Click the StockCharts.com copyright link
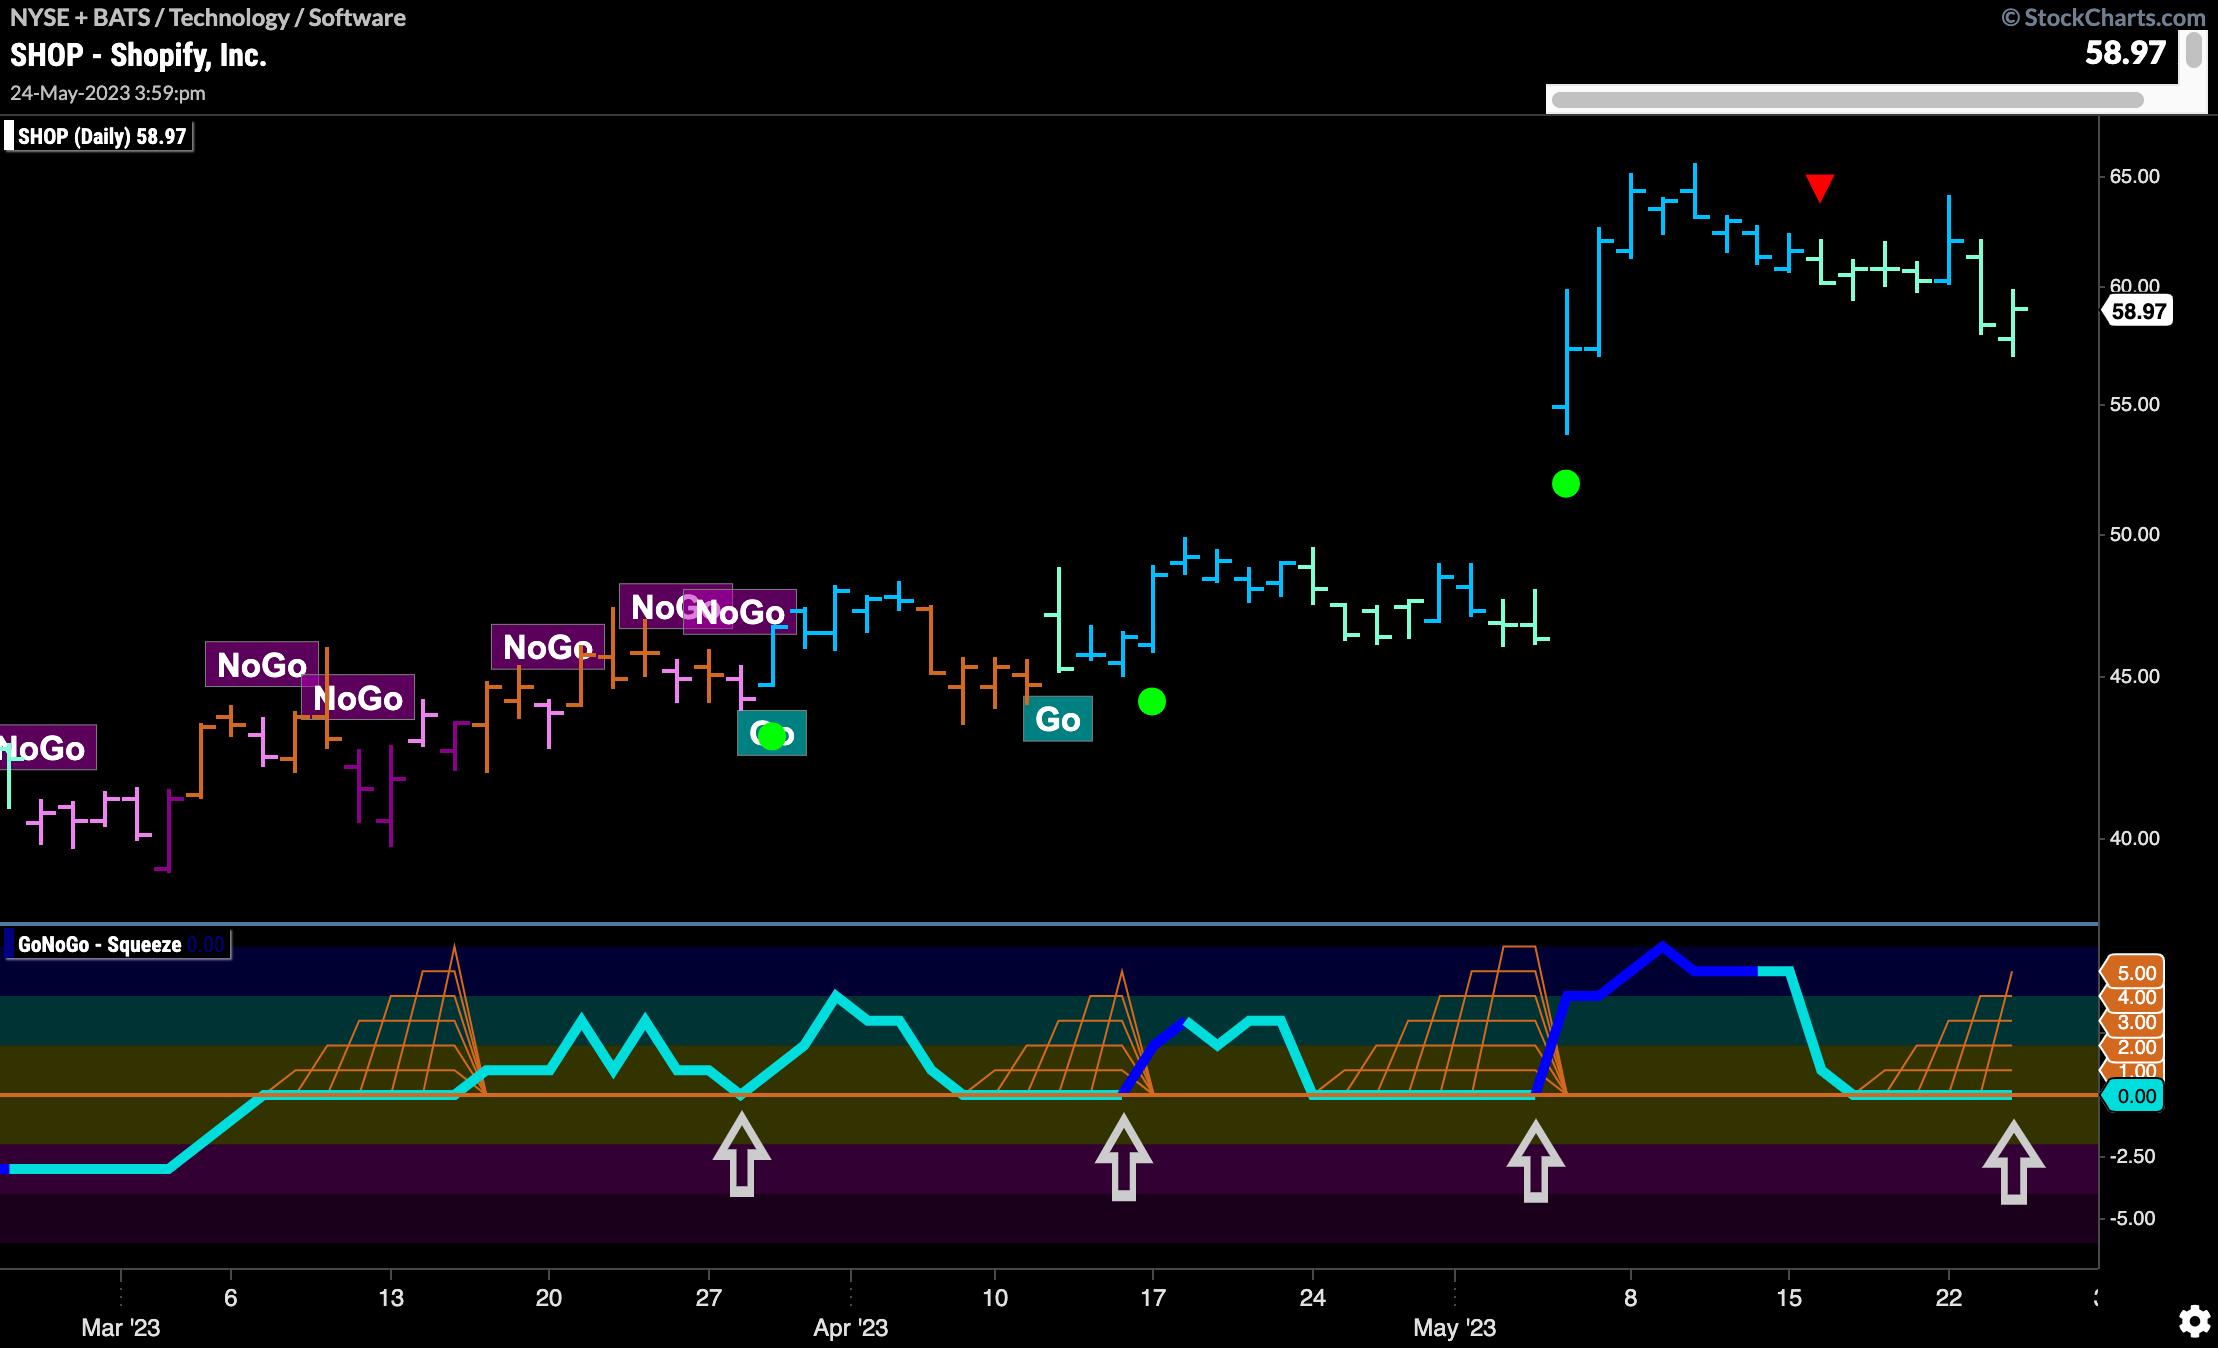Screen dimensions: 2218x1348 tap(2103, 18)
